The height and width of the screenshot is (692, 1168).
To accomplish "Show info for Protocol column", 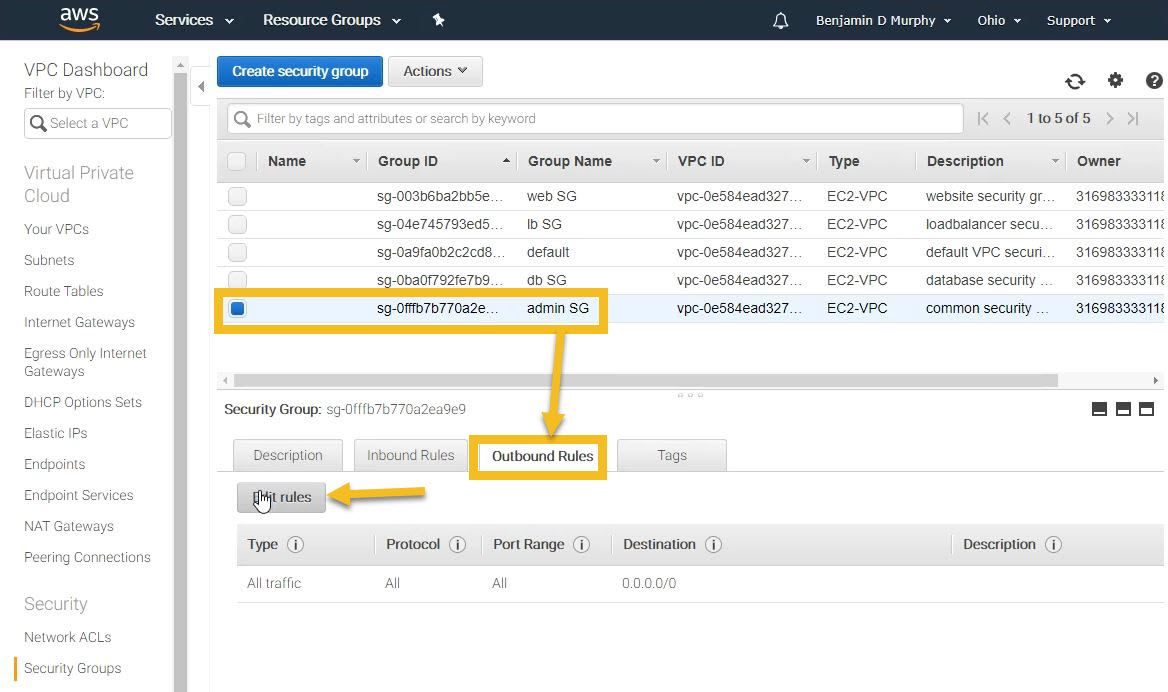I will [458, 545].
